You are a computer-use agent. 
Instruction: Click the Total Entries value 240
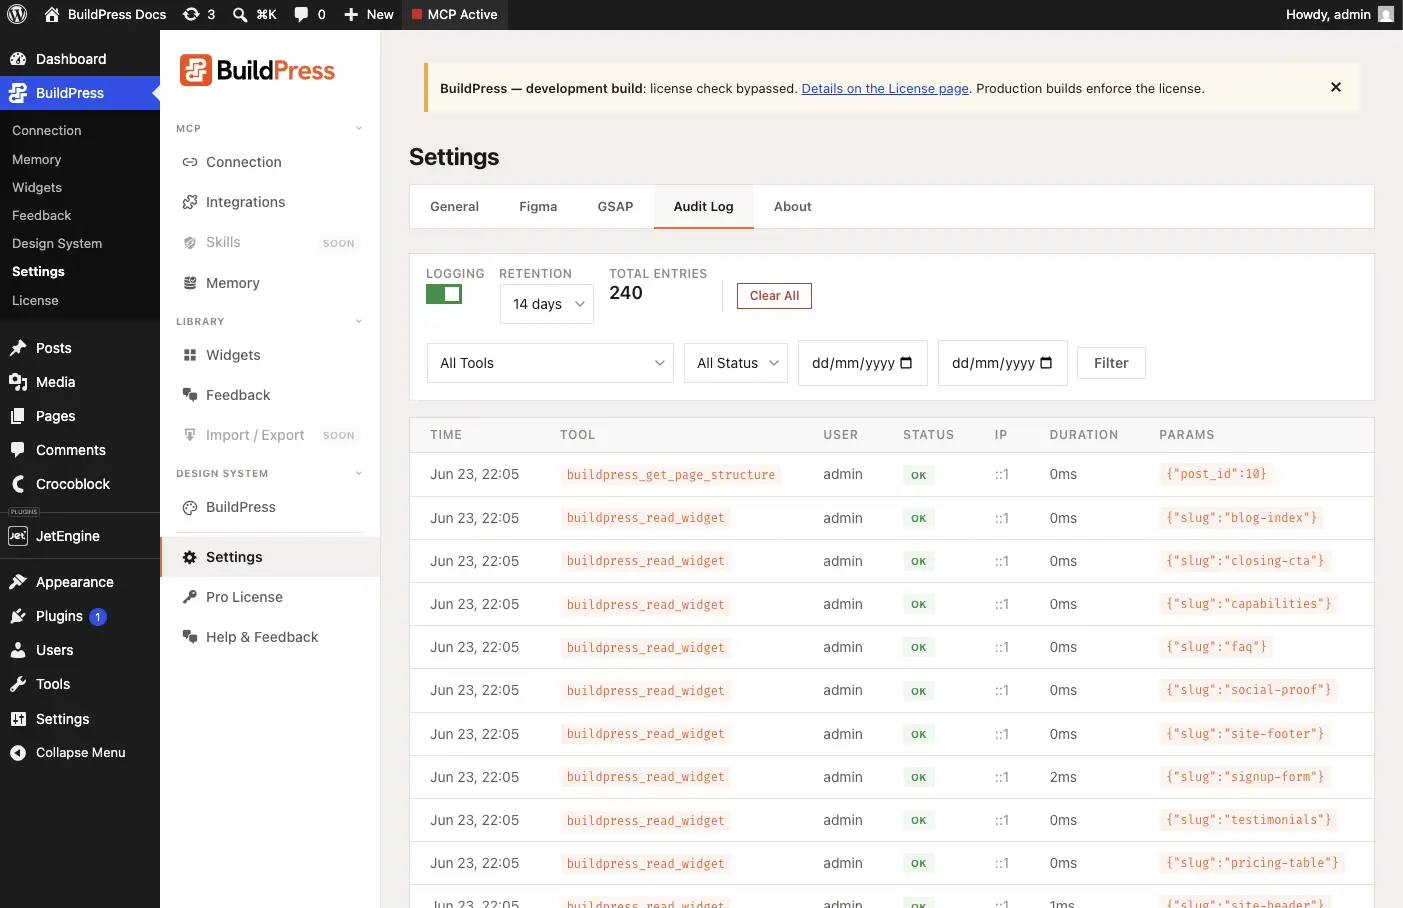coord(626,293)
